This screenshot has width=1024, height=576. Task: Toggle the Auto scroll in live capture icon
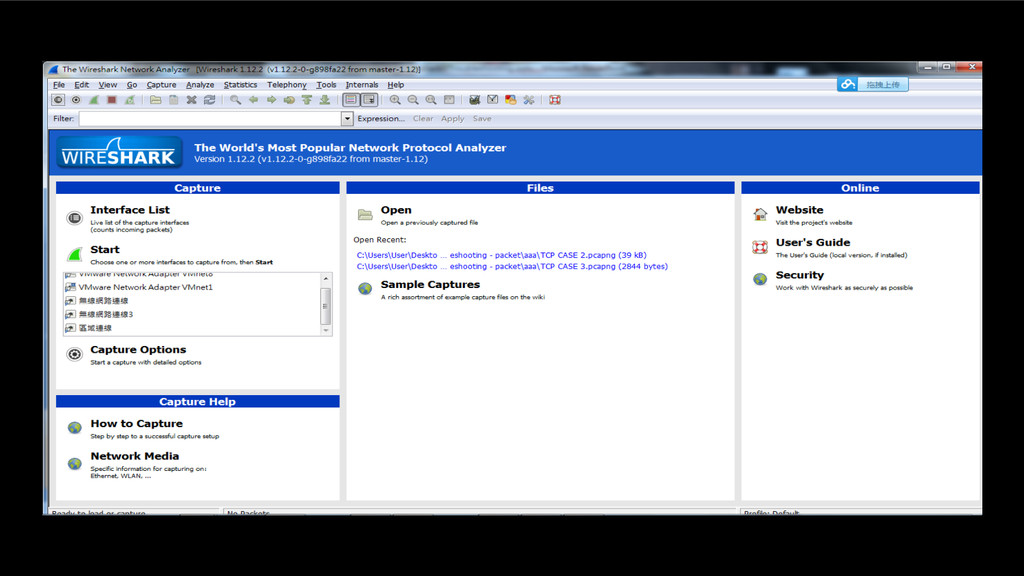click(369, 100)
